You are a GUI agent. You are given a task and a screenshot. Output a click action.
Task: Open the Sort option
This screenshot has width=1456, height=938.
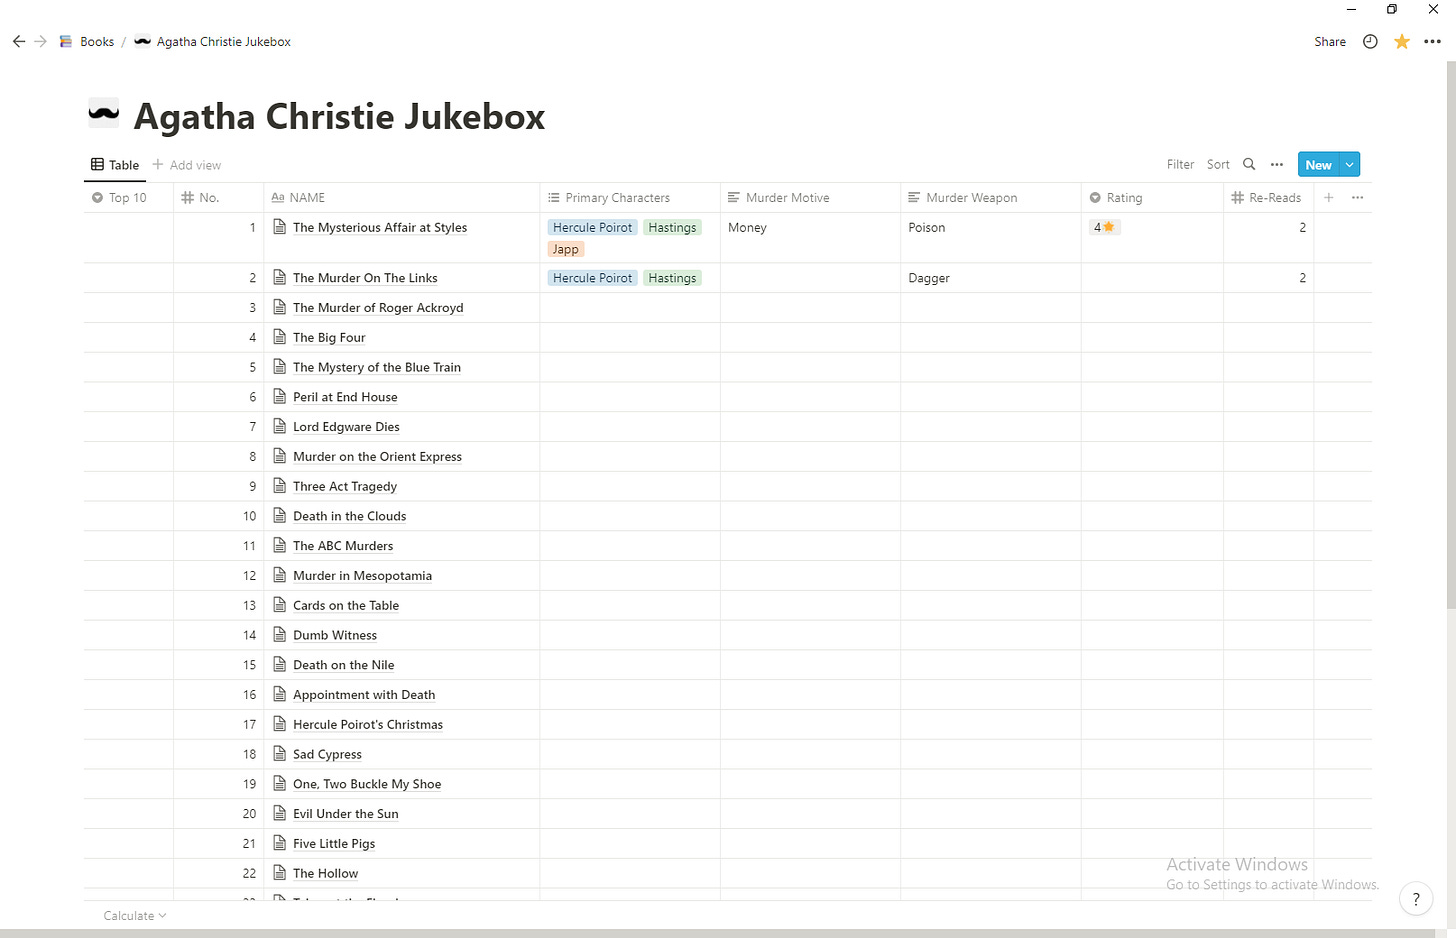tap(1218, 164)
